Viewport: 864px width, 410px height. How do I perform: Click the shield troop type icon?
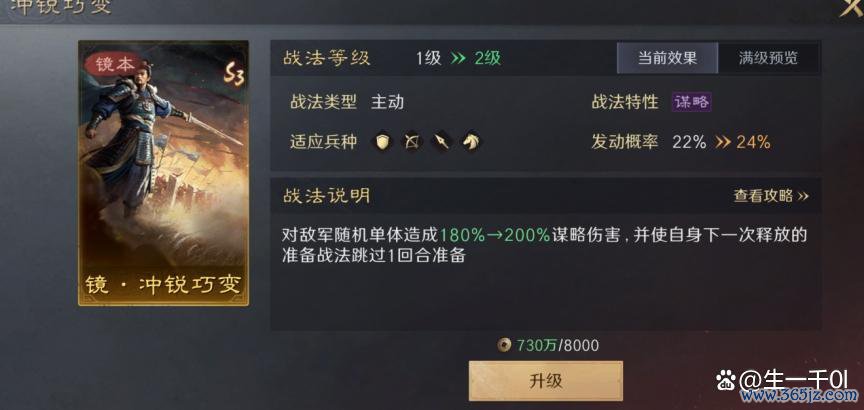(384, 142)
